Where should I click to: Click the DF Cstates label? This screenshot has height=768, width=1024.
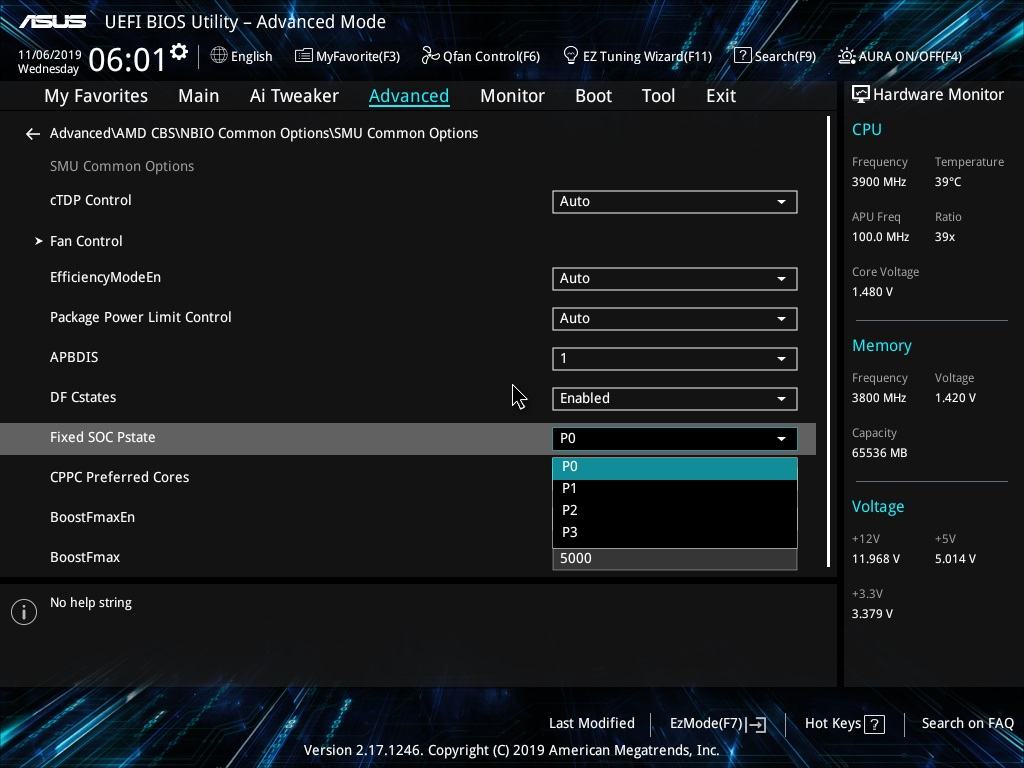coord(83,398)
